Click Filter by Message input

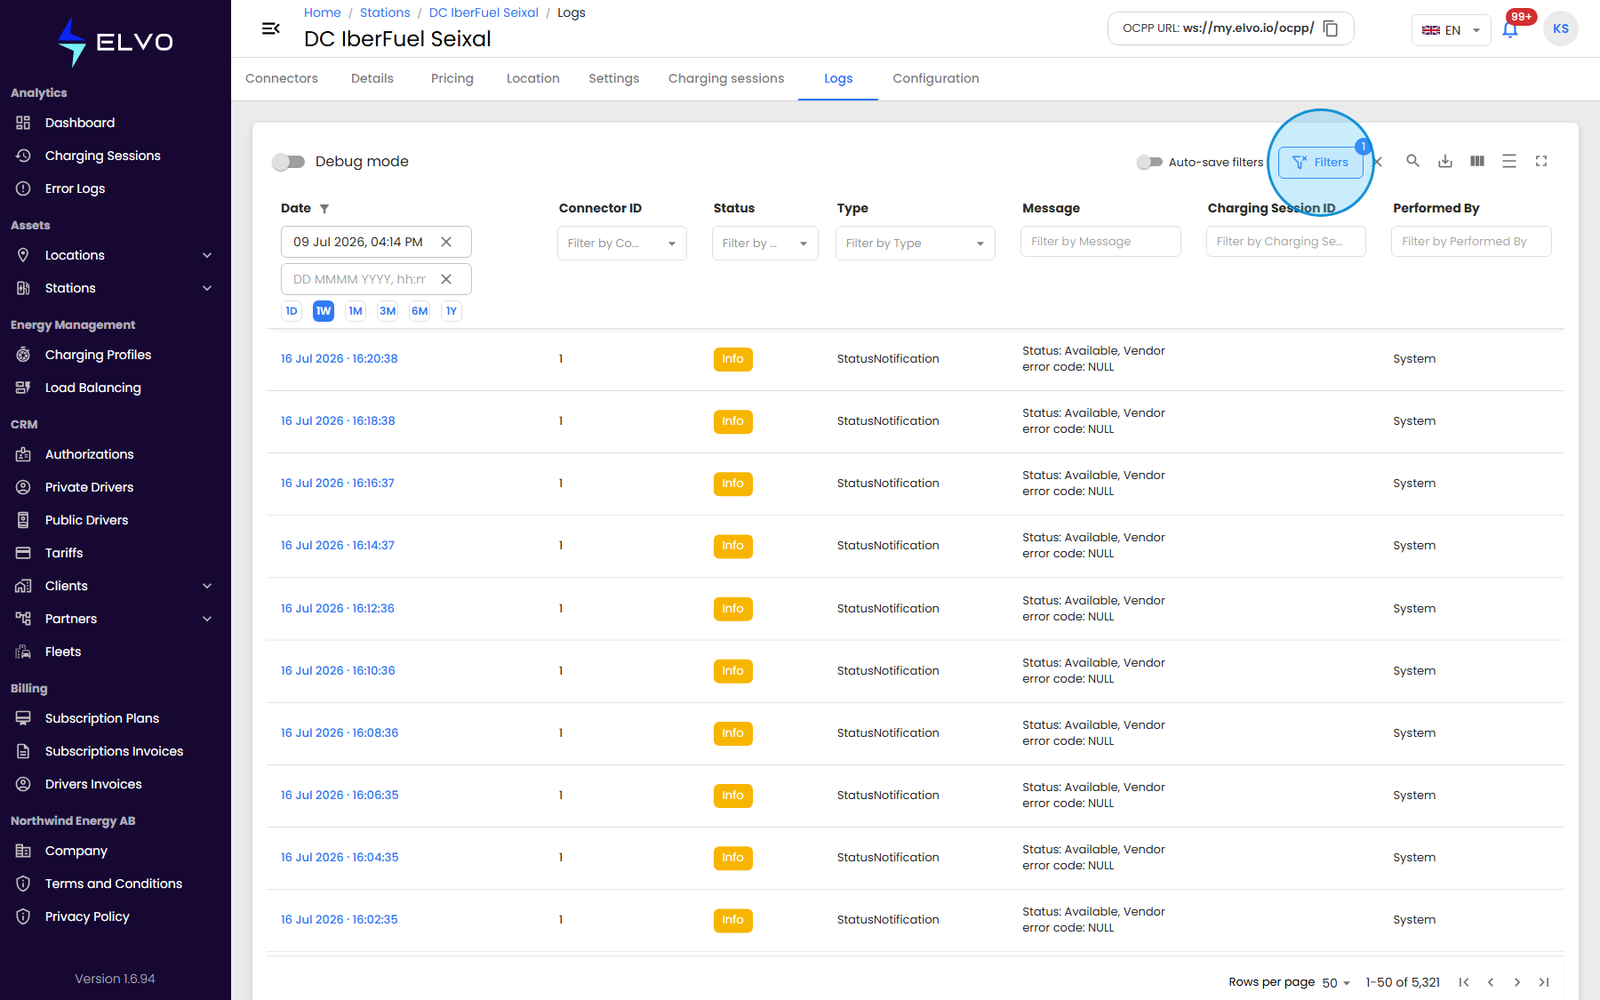pos(1100,241)
